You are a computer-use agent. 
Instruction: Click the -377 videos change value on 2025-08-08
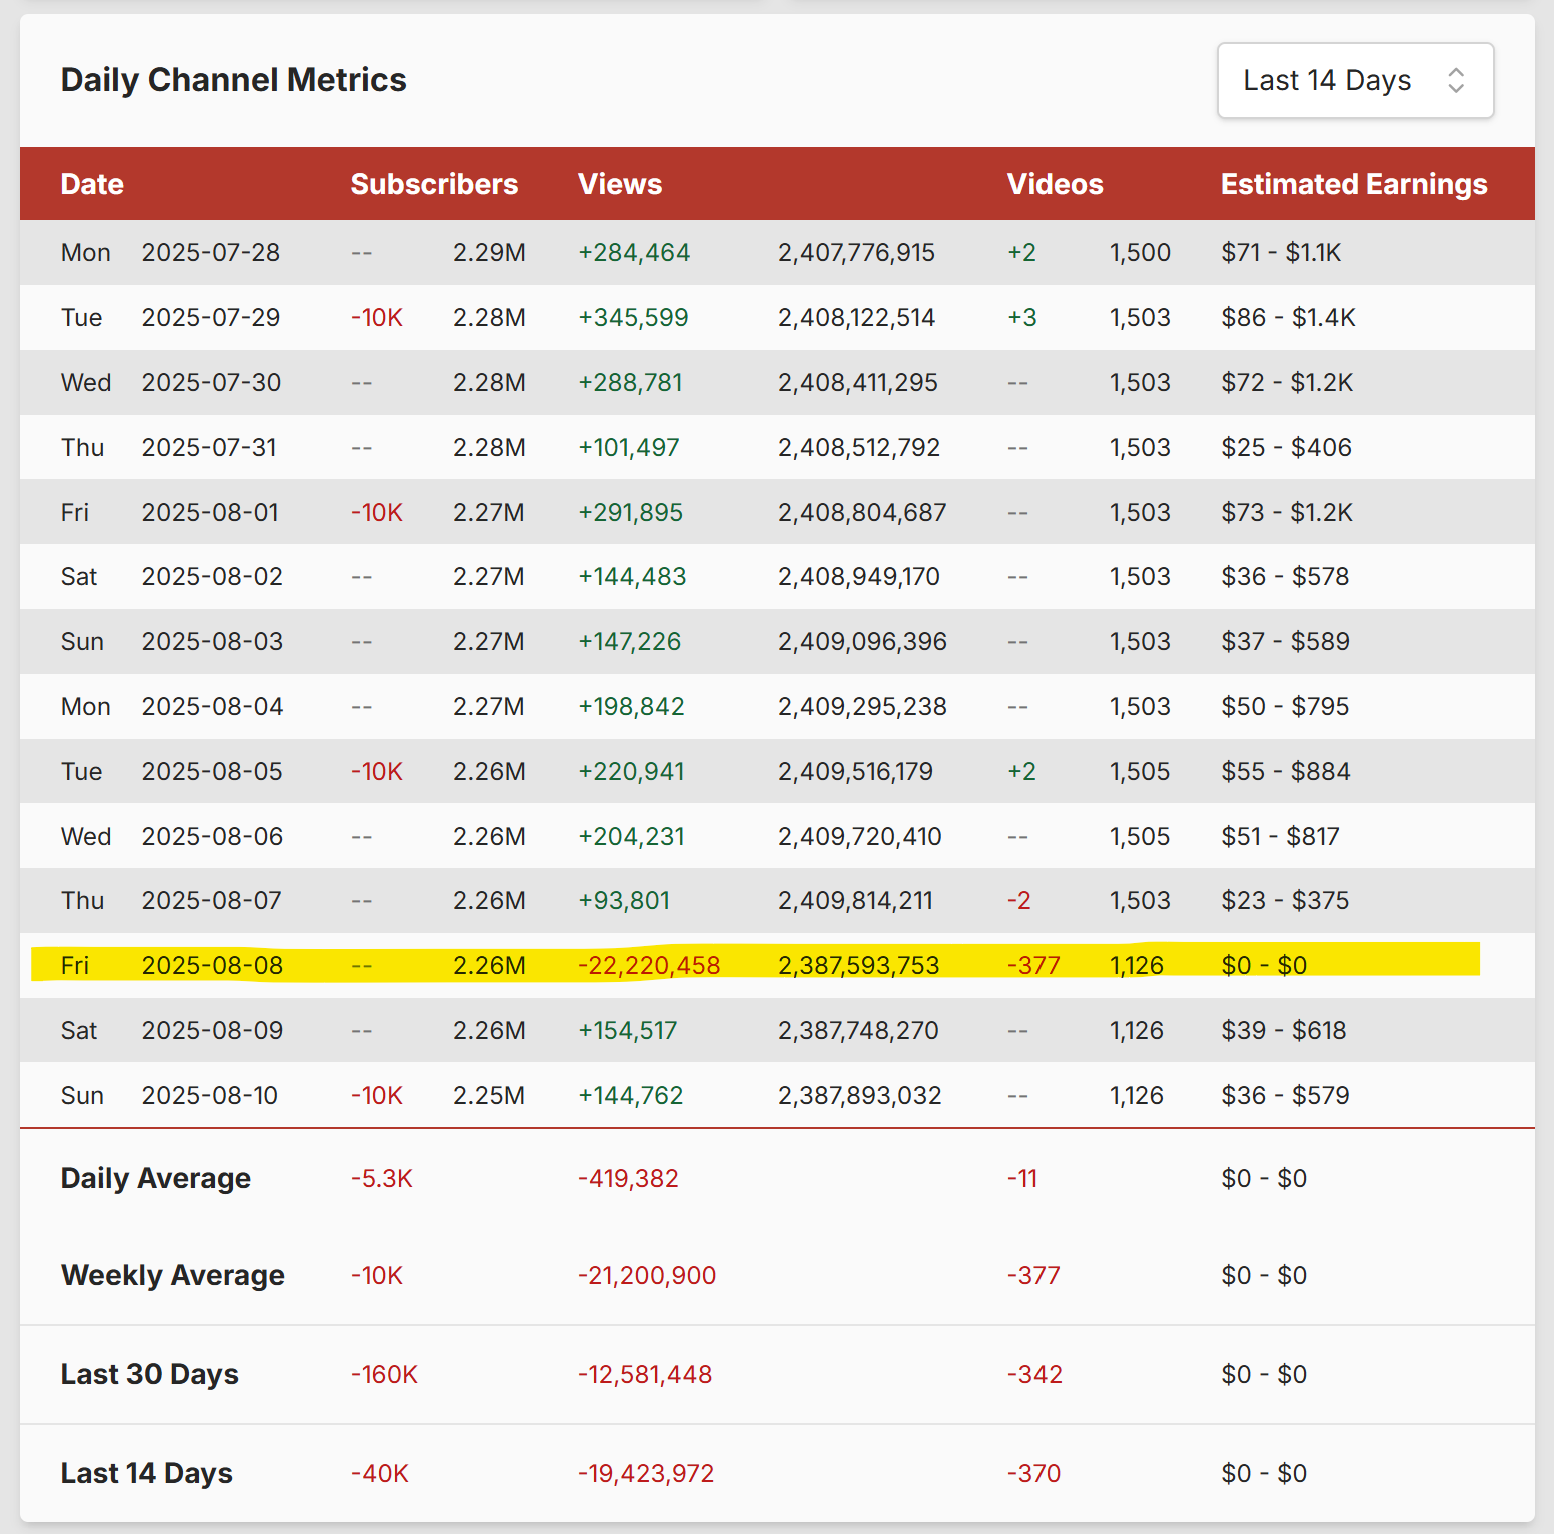pyautogui.click(x=1033, y=965)
